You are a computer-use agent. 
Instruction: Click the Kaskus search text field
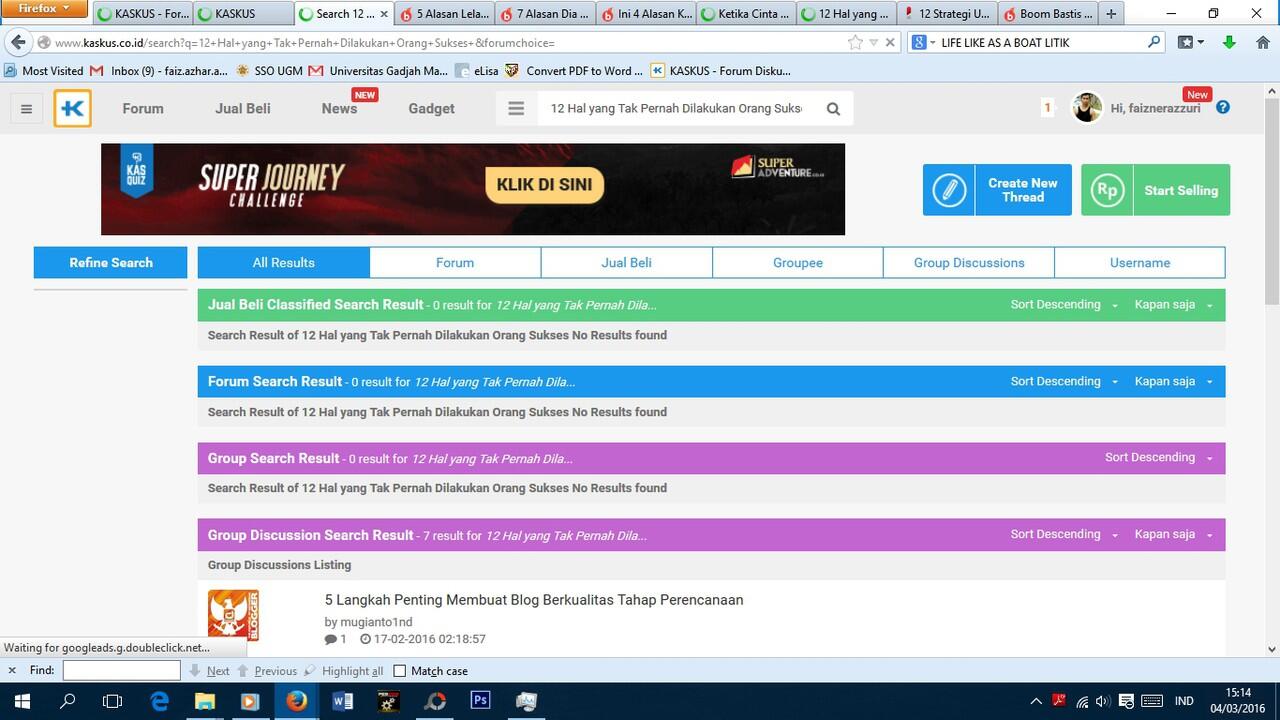(x=677, y=109)
